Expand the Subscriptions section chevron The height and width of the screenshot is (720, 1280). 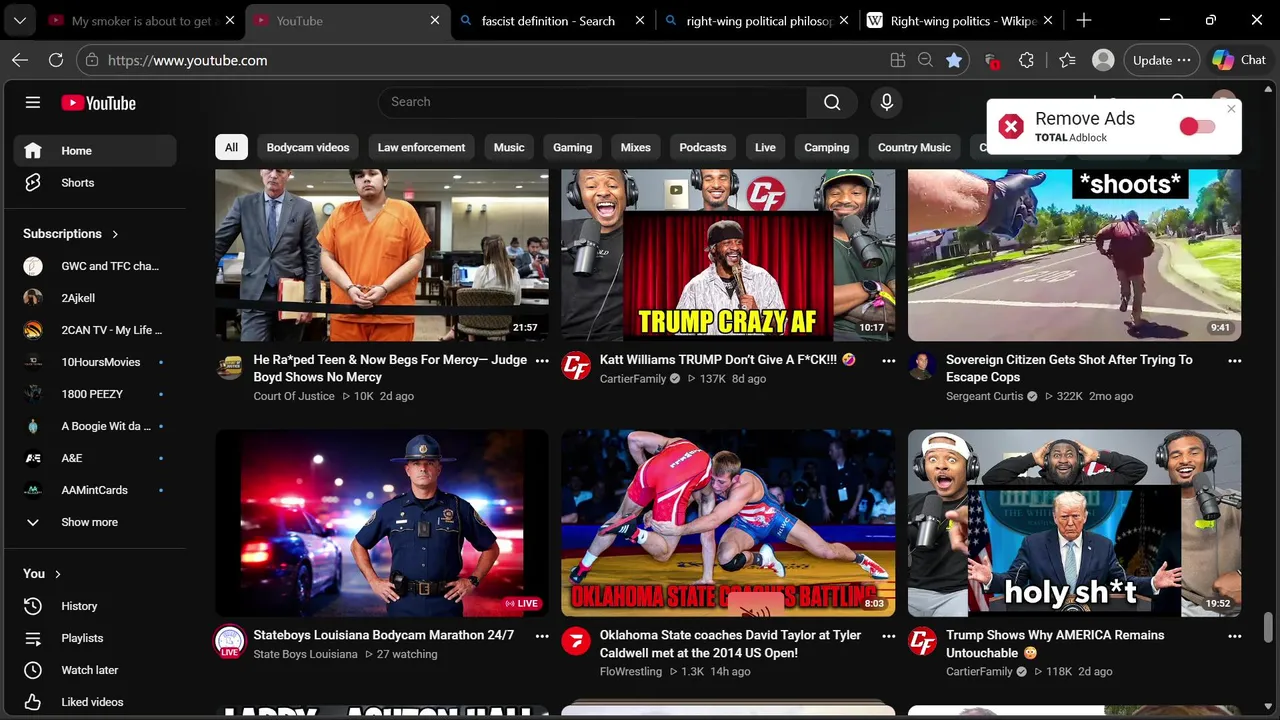click(x=115, y=234)
